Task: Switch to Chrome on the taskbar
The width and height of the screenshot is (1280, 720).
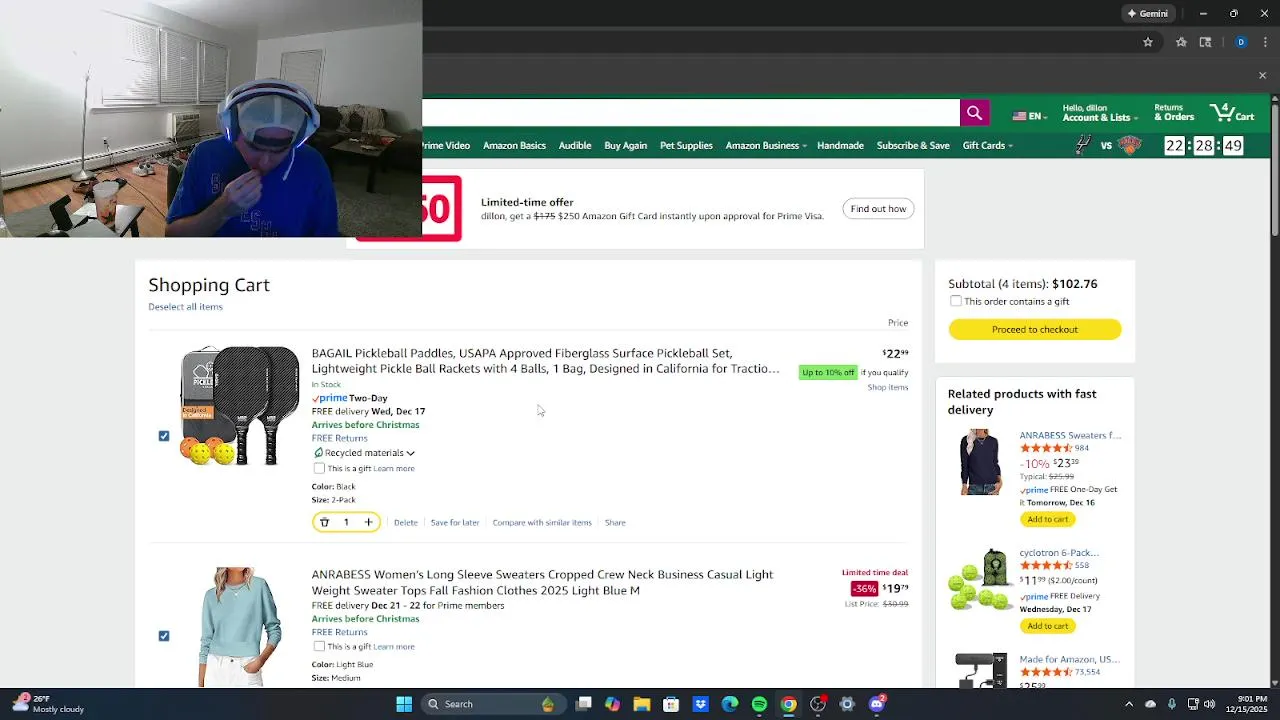Action: coord(788,704)
